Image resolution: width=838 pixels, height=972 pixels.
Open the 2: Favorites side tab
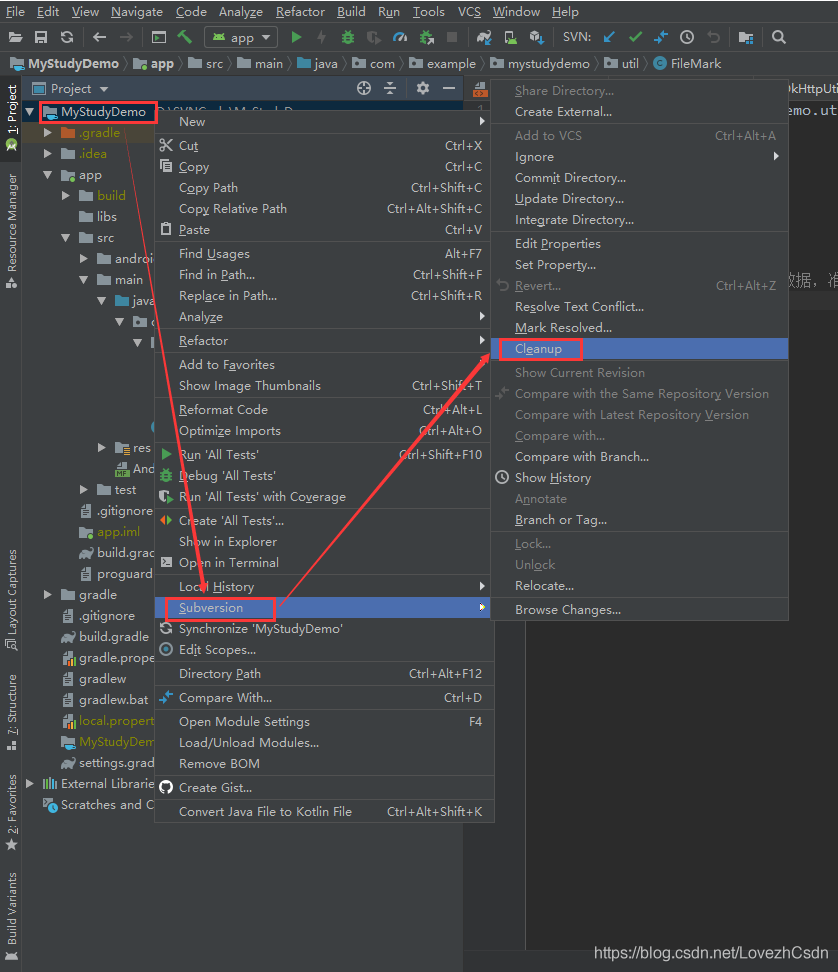coord(11,813)
